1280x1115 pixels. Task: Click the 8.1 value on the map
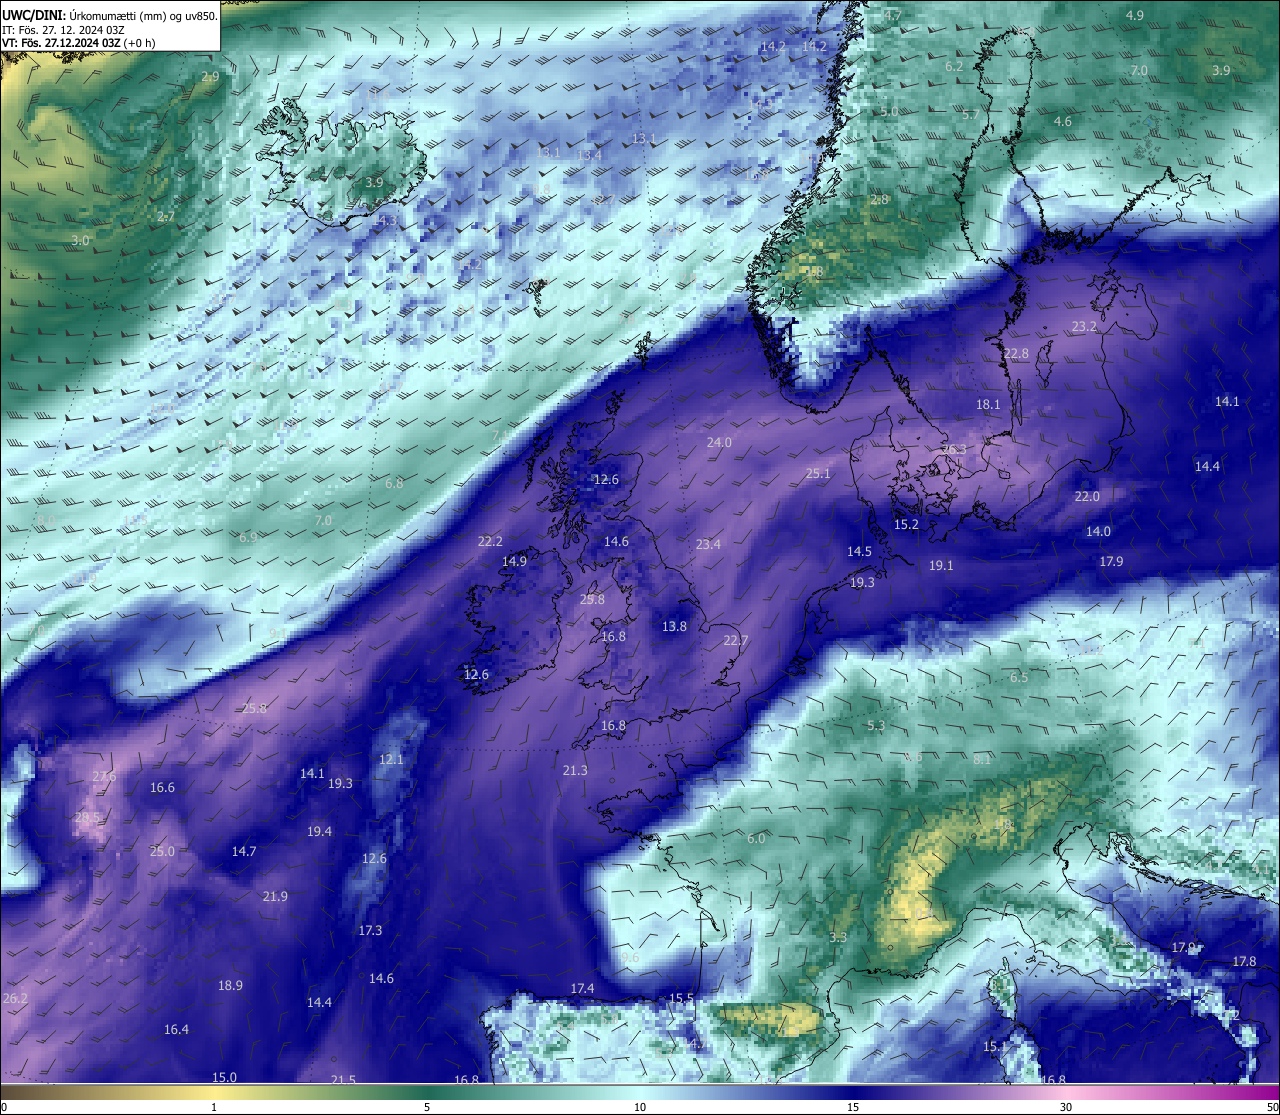coord(982,760)
